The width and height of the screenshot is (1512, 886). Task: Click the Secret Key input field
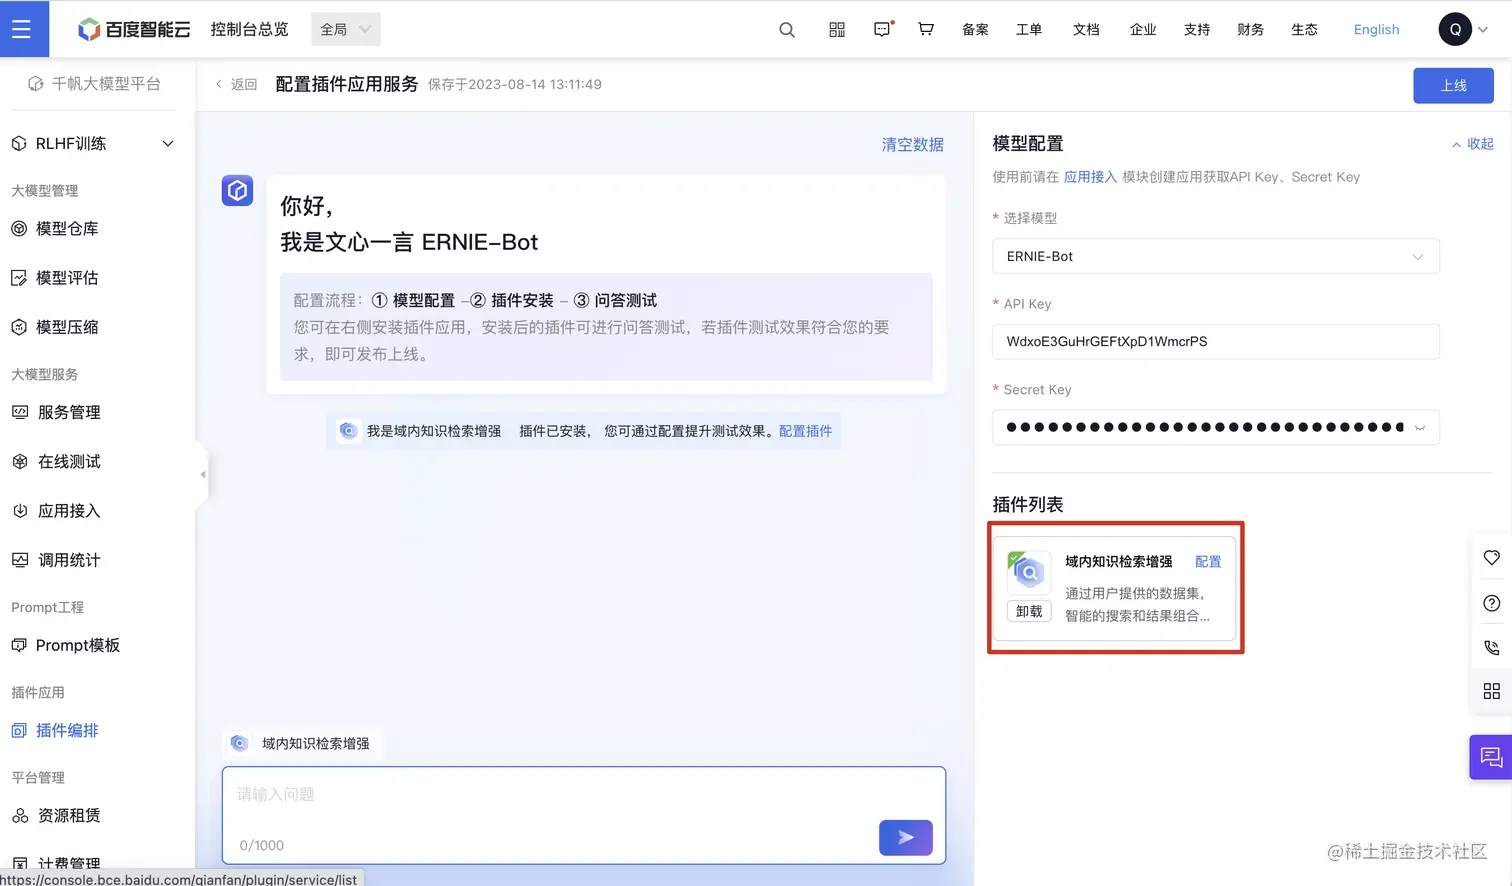pyautogui.click(x=1215, y=427)
